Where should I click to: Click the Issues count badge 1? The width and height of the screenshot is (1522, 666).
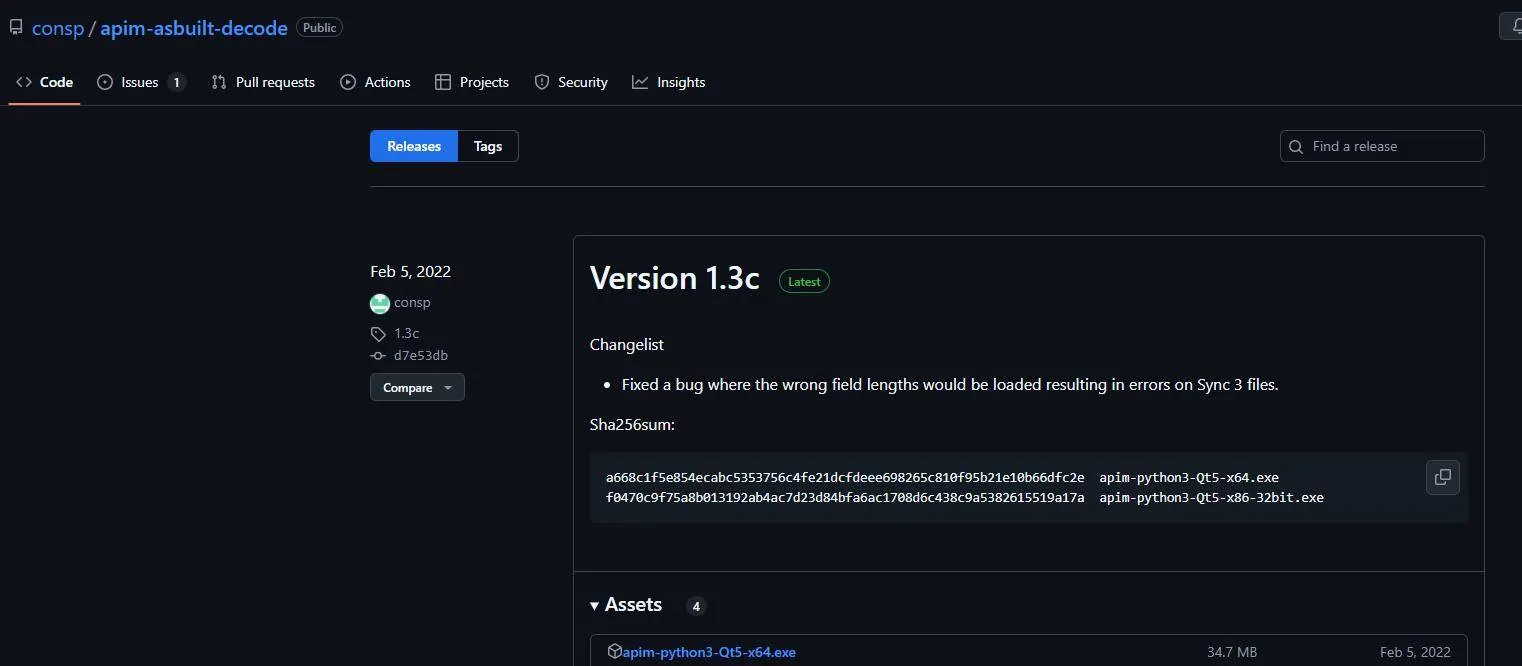click(x=177, y=82)
